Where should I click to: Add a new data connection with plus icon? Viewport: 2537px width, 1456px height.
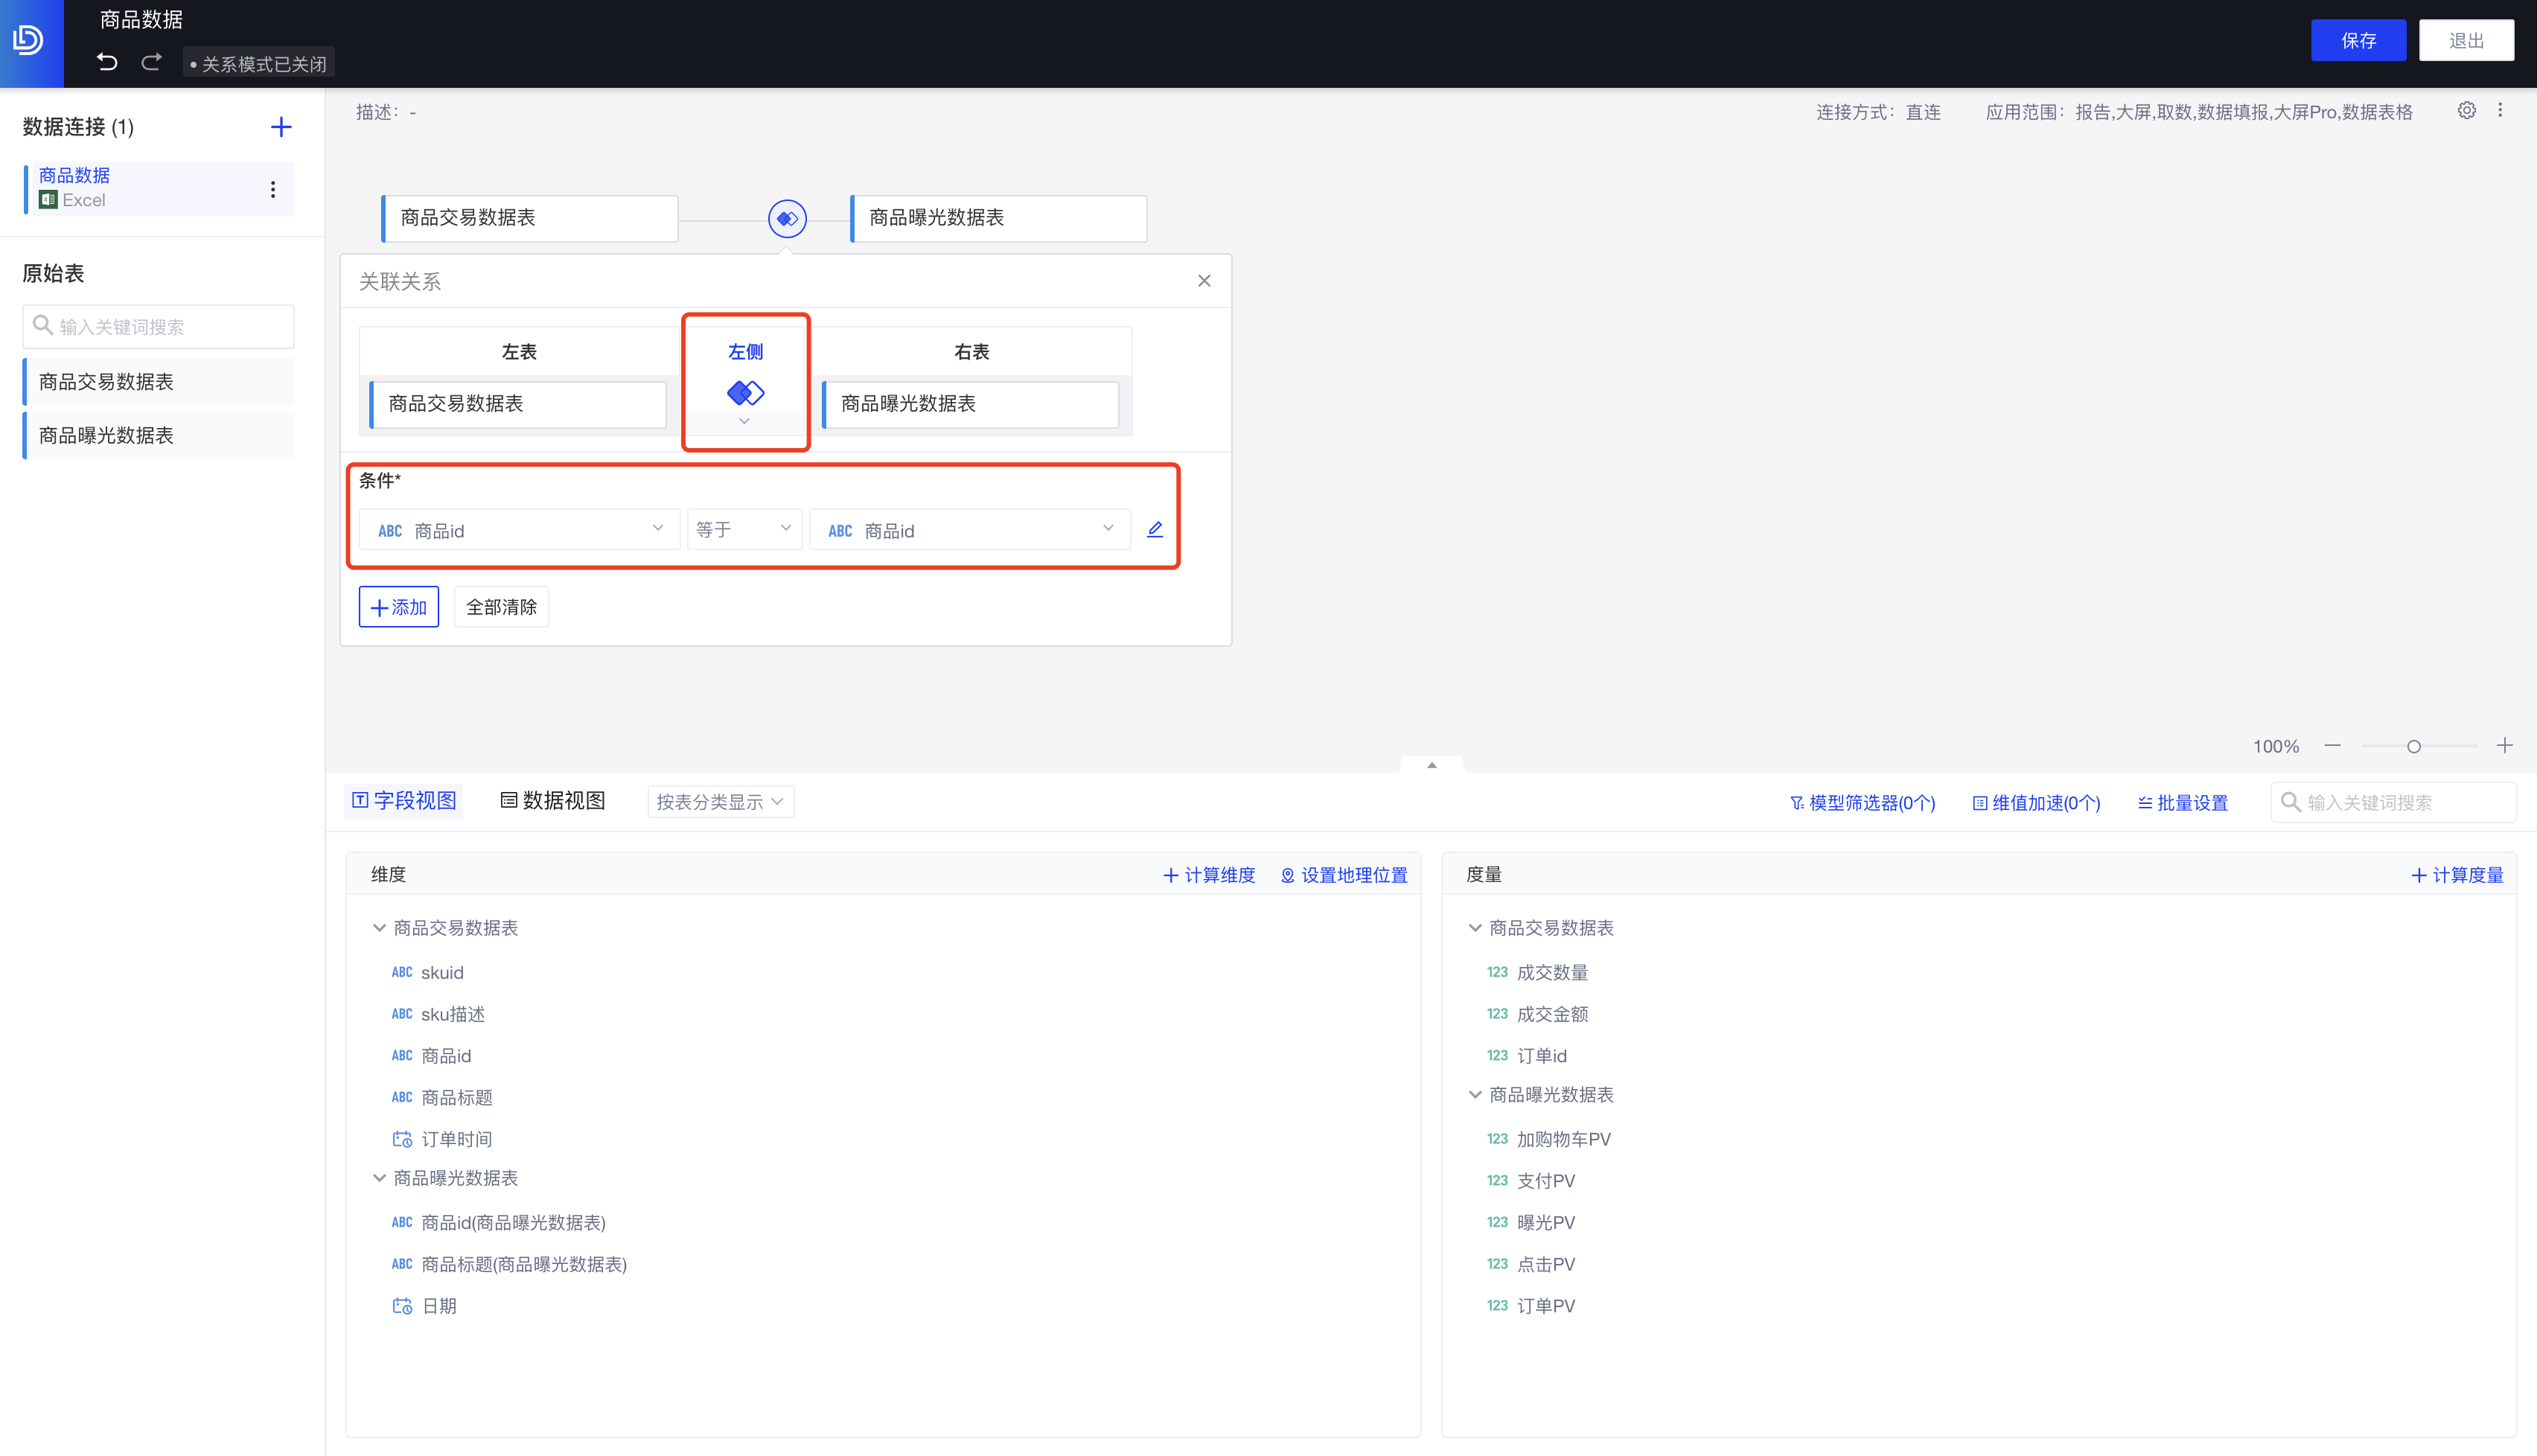[x=281, y=127]
